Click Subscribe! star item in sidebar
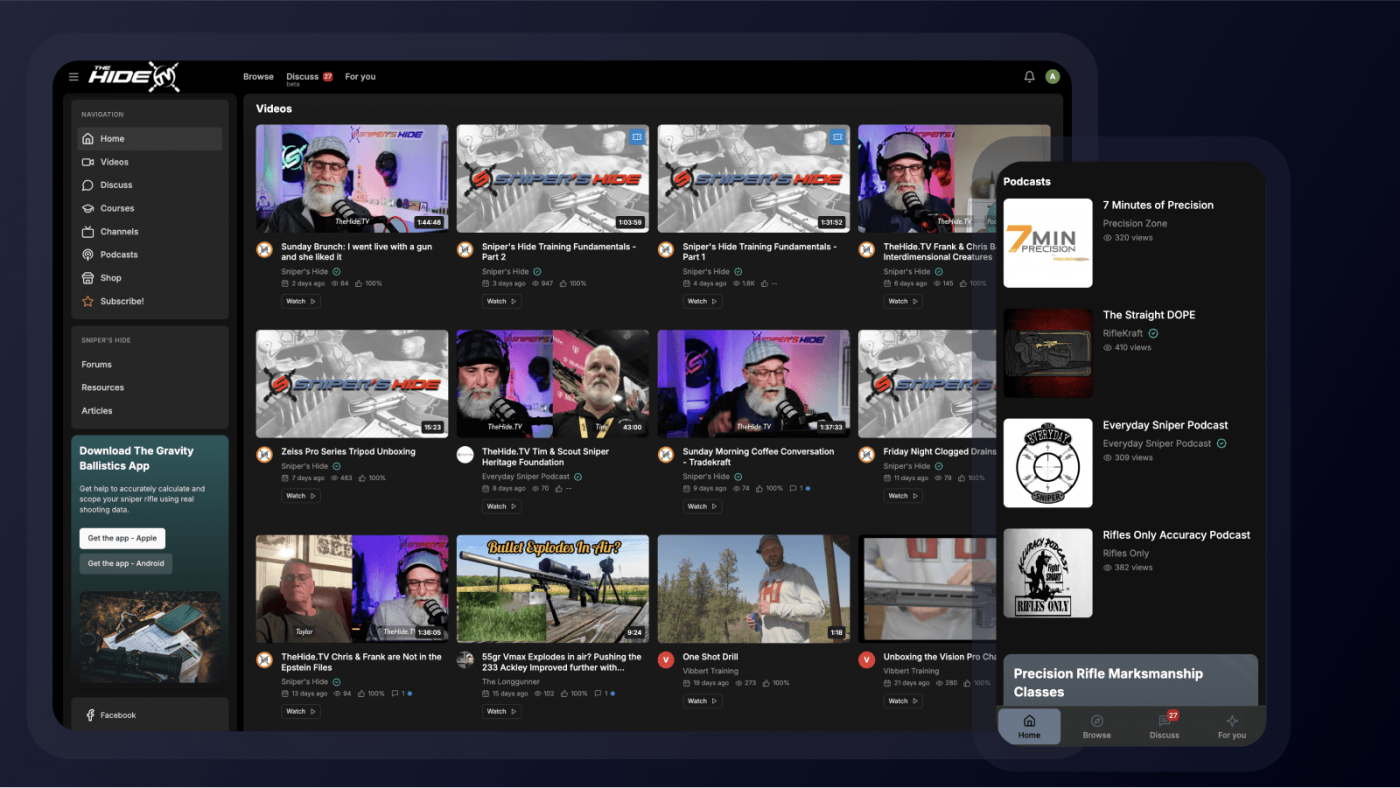Screen dimensions: 1400x788 tap(150, 301)
